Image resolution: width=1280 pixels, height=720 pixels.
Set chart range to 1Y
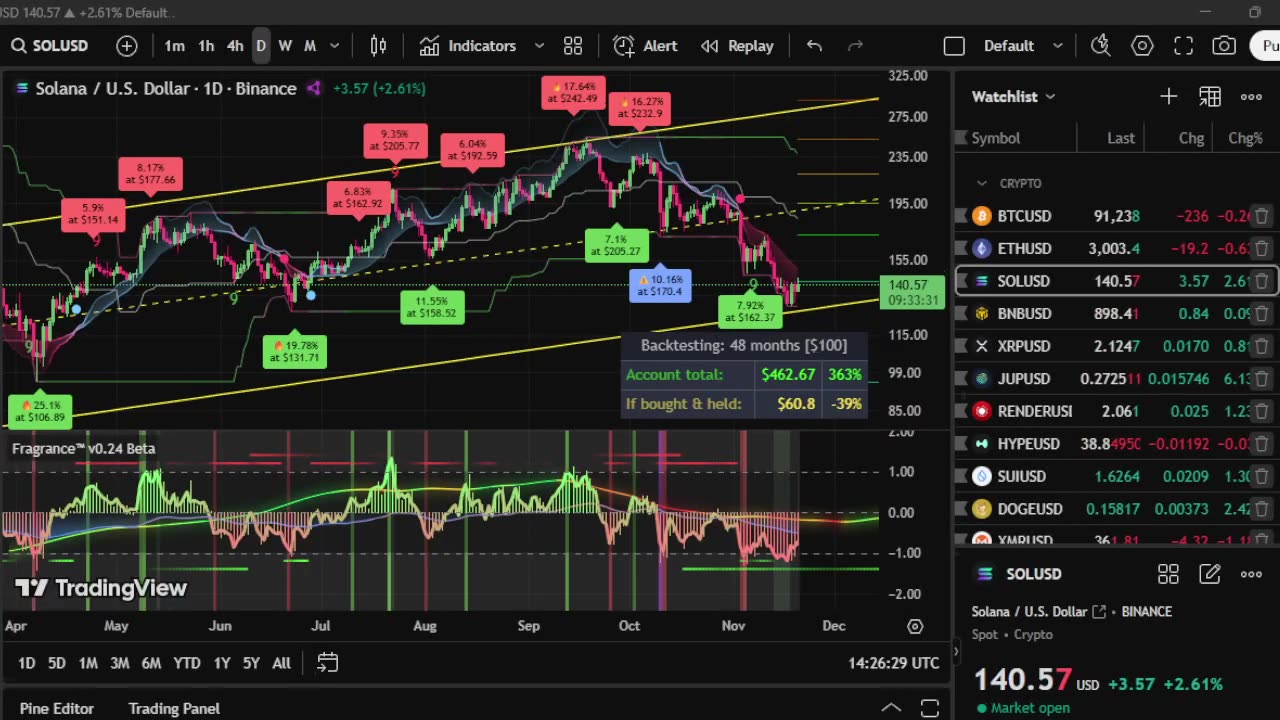(222, 663)
